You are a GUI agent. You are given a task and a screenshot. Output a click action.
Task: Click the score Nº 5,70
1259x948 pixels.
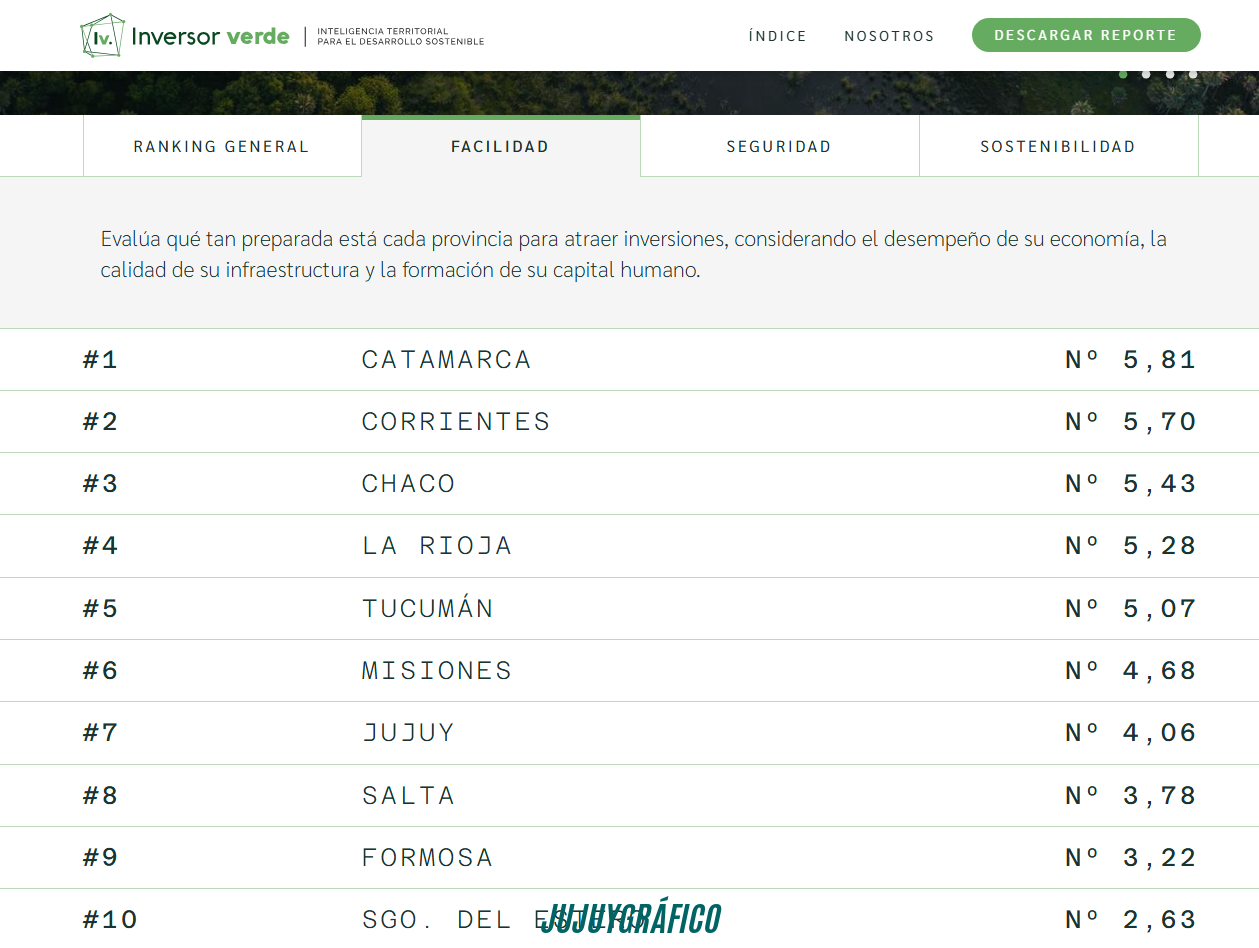pyautogui.click(x=1131, y=422)
